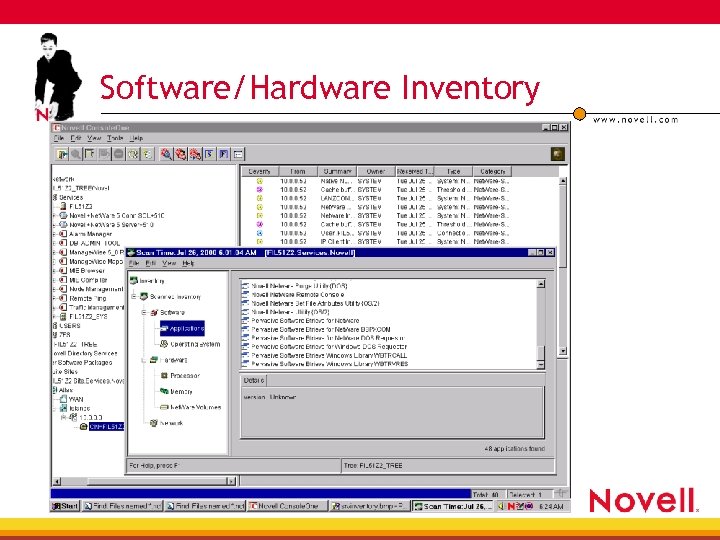Image resolution: width=720 pixels, height=540 pixels.
Task: Click the blue F toolbar icon
Action: [224, 154]
